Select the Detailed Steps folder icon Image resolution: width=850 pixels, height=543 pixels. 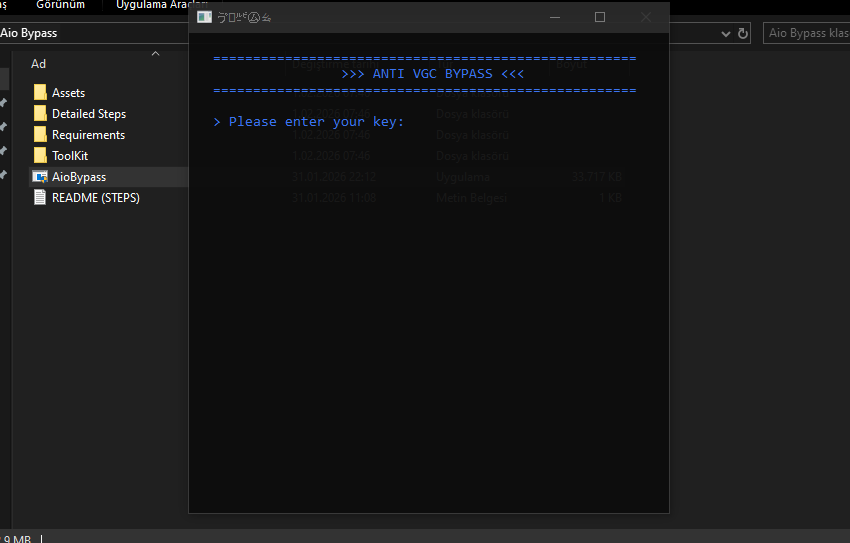point(40,114)
